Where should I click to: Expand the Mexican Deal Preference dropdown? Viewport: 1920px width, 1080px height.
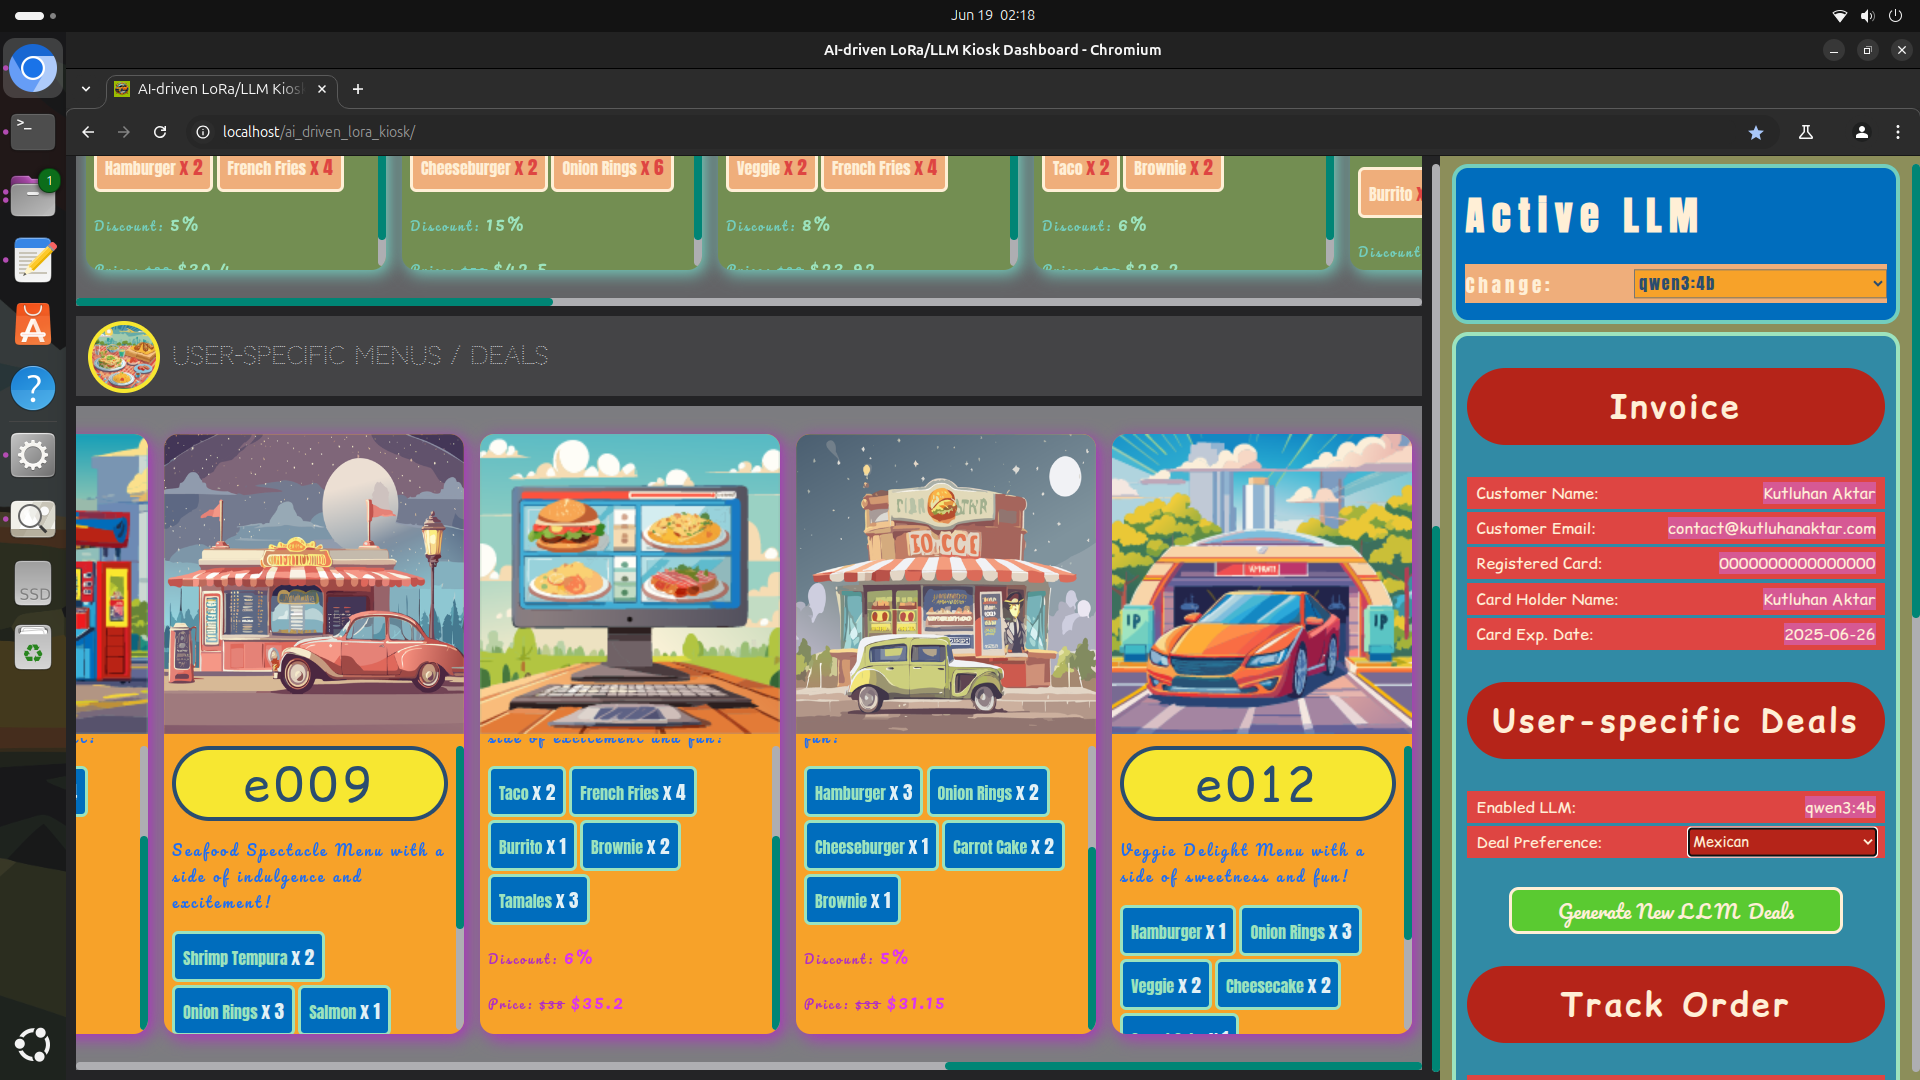click(x=1781, y=842)
